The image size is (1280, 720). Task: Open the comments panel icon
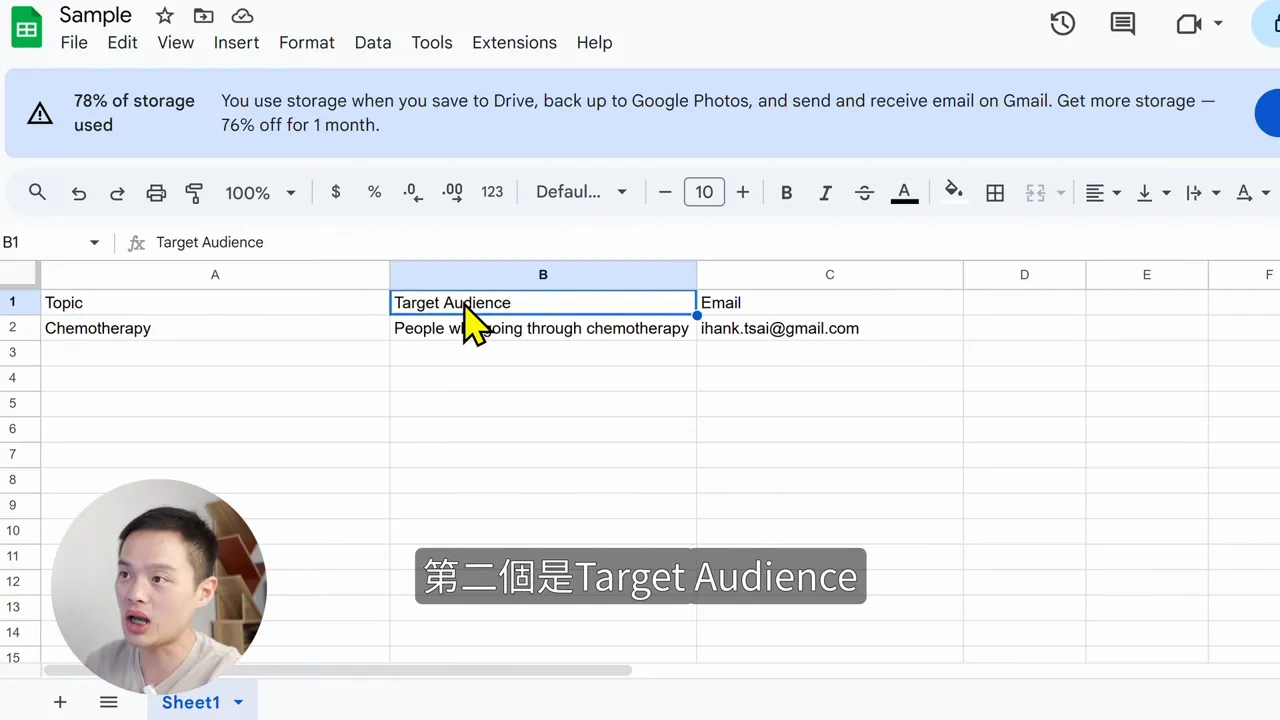tap(1123, 23)
